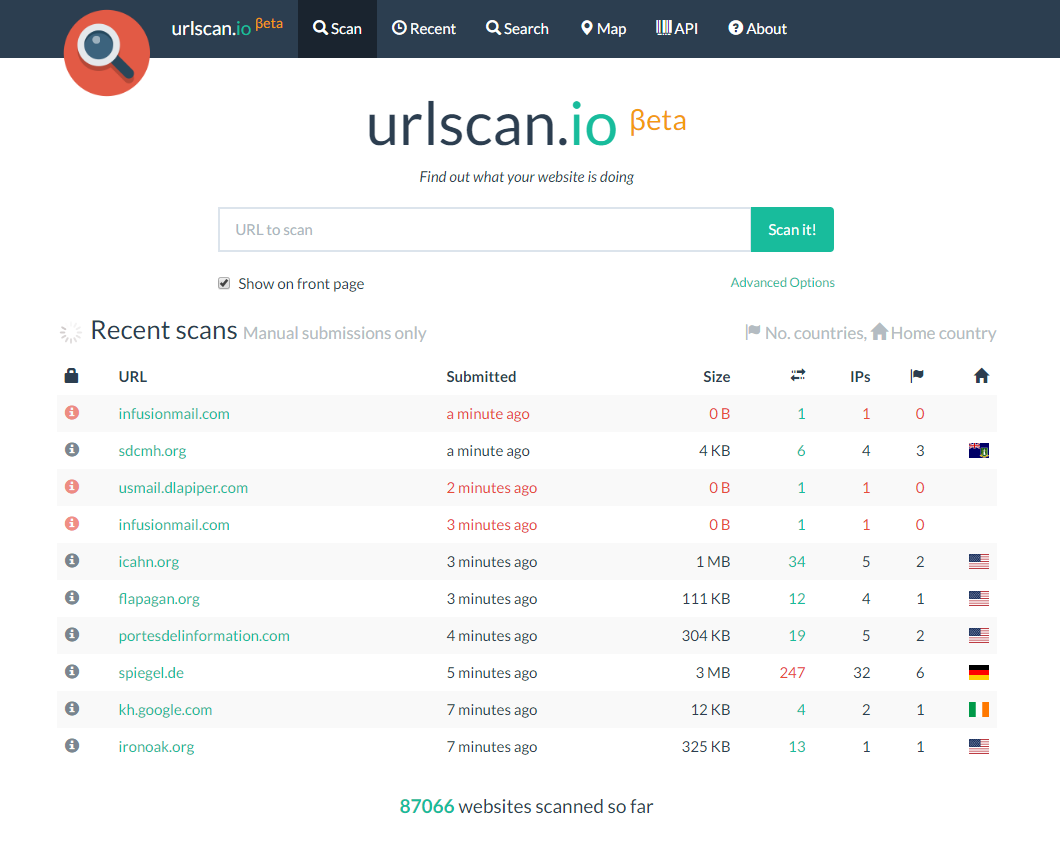This screenshot has height=846, width=1060.
Task: Expand the Advanced Options section
Action: click(x=782, y=282)
